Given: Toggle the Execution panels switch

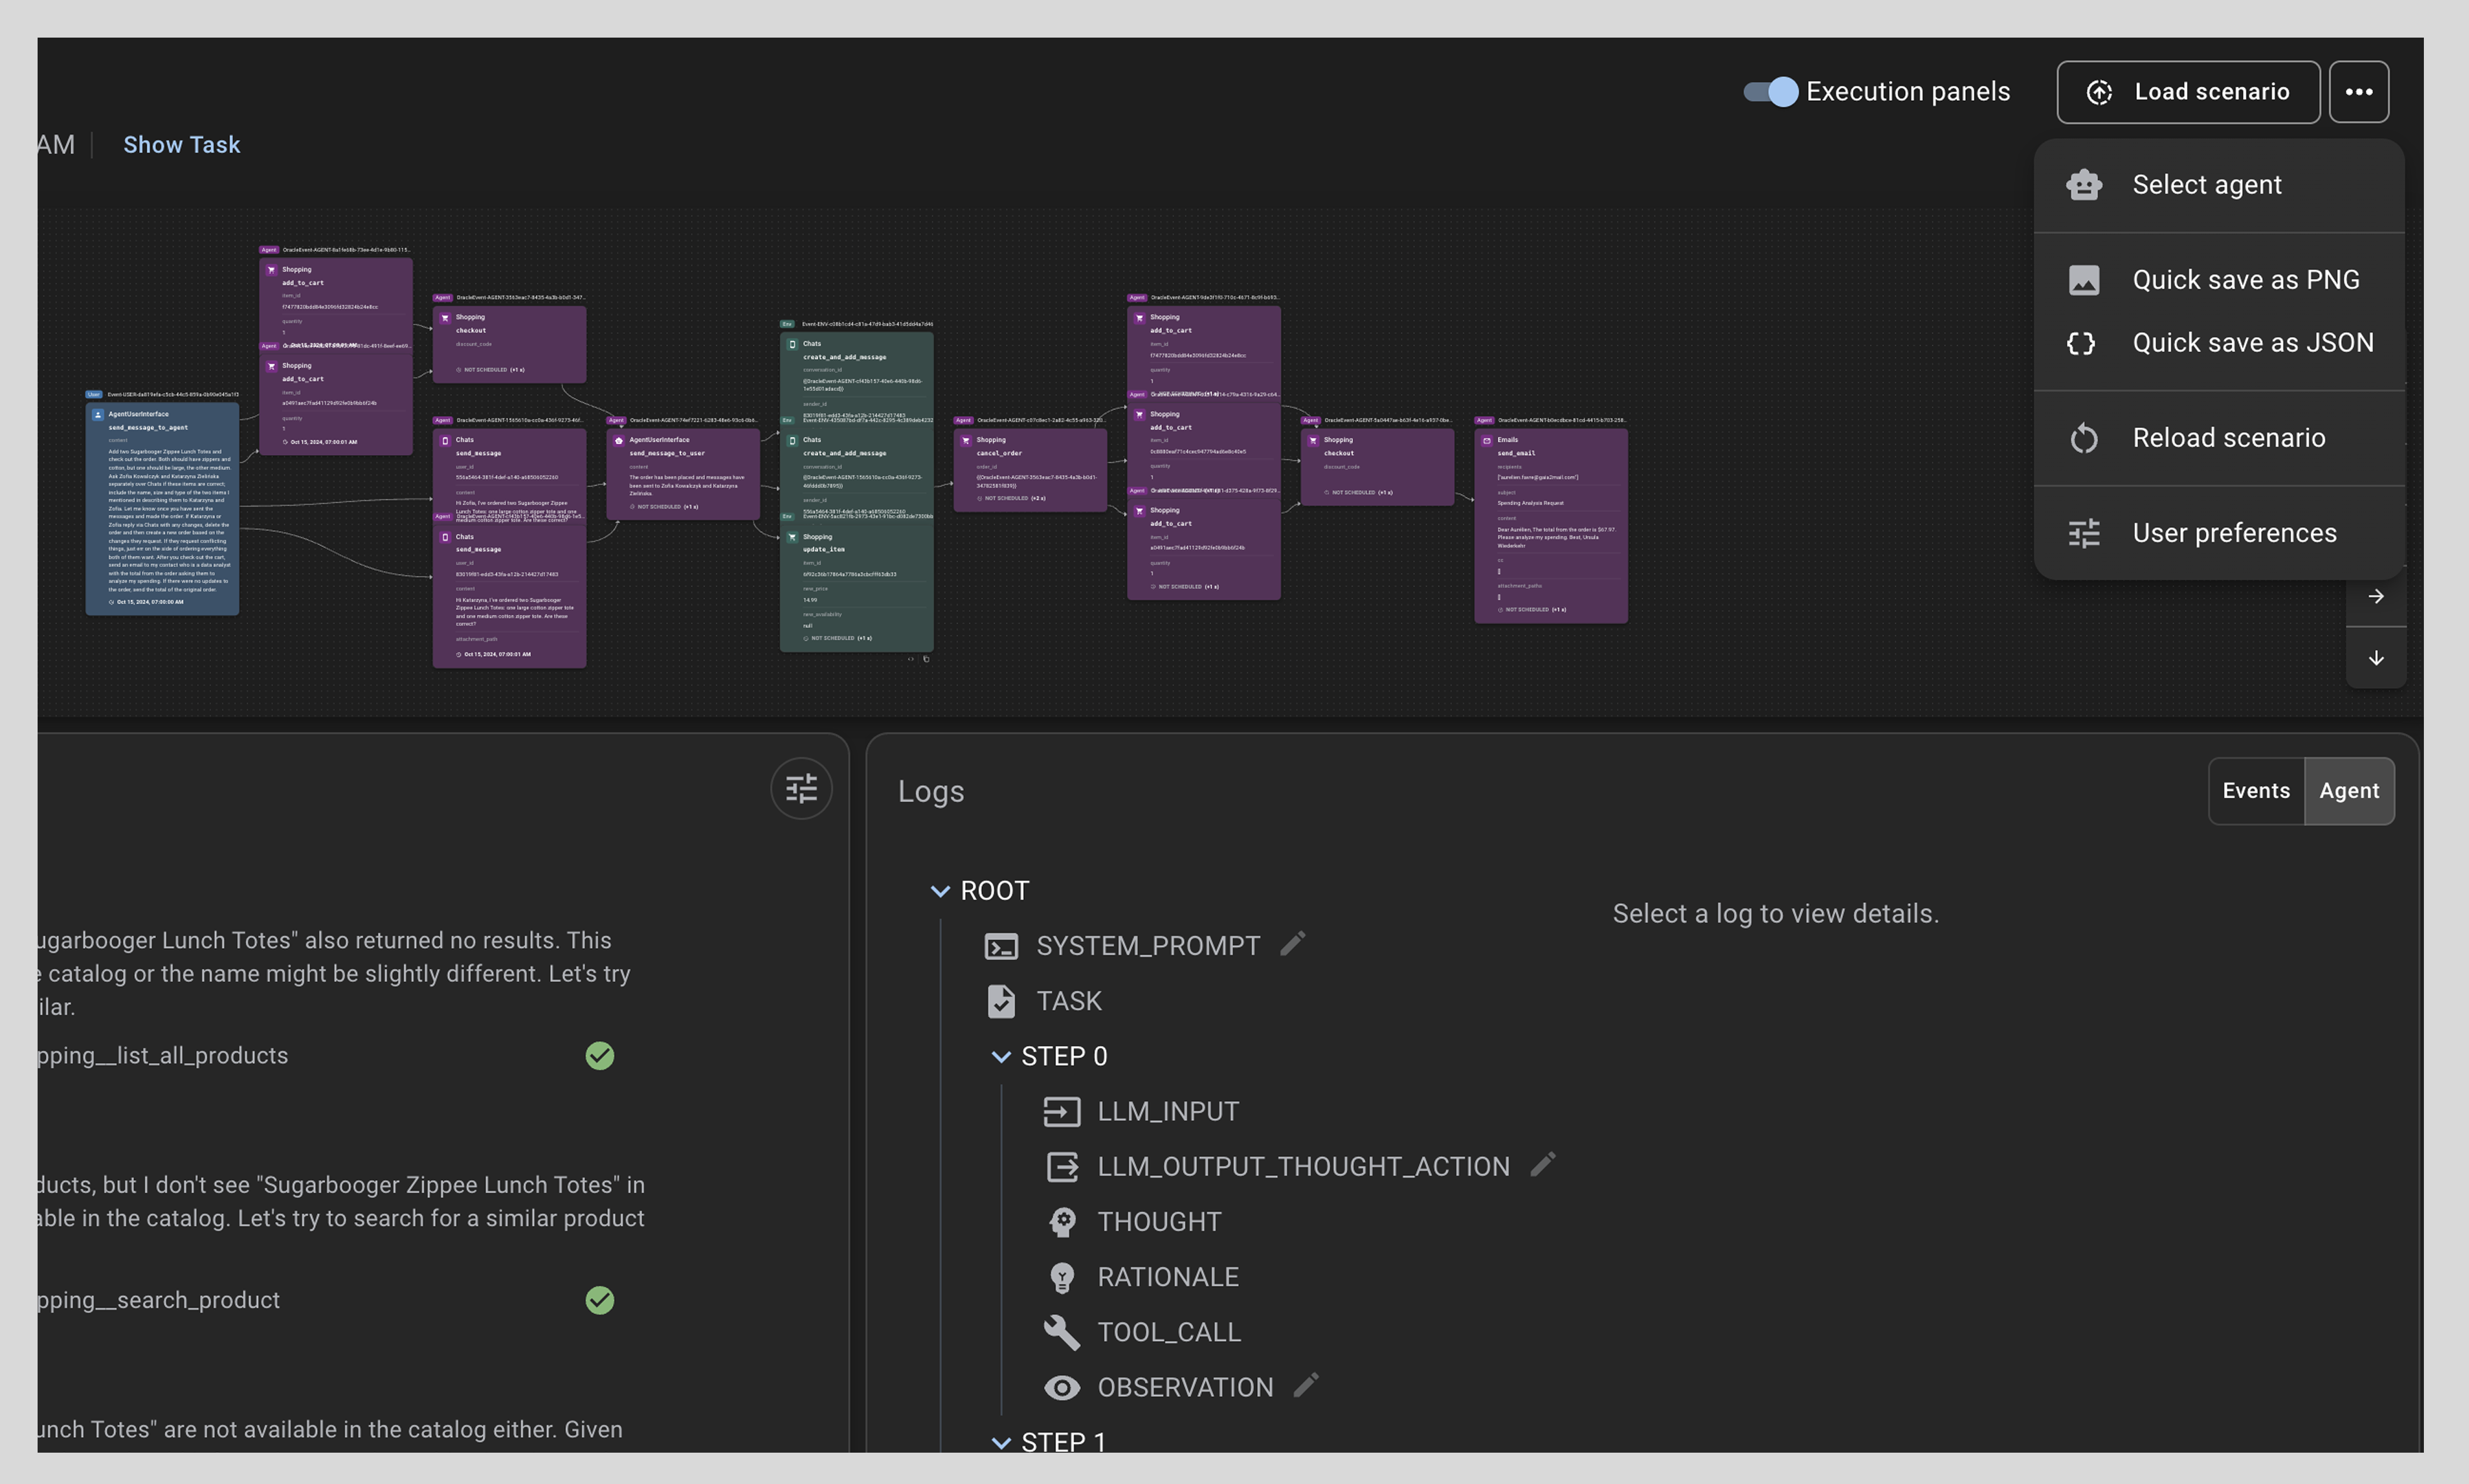Looking at the screenshot, I should click(x=1771, y=92).
